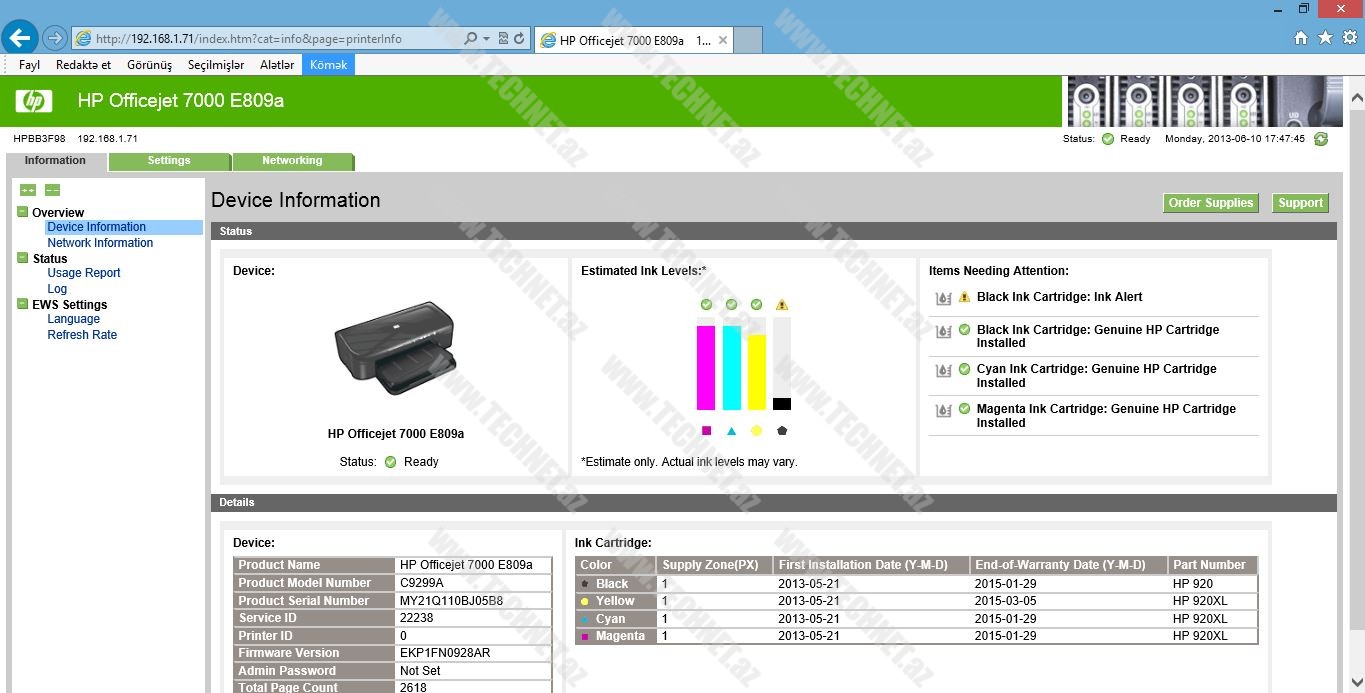1365x693 pixels.
Task: Click the browser Back arrow button
Action: coord(20,39)
